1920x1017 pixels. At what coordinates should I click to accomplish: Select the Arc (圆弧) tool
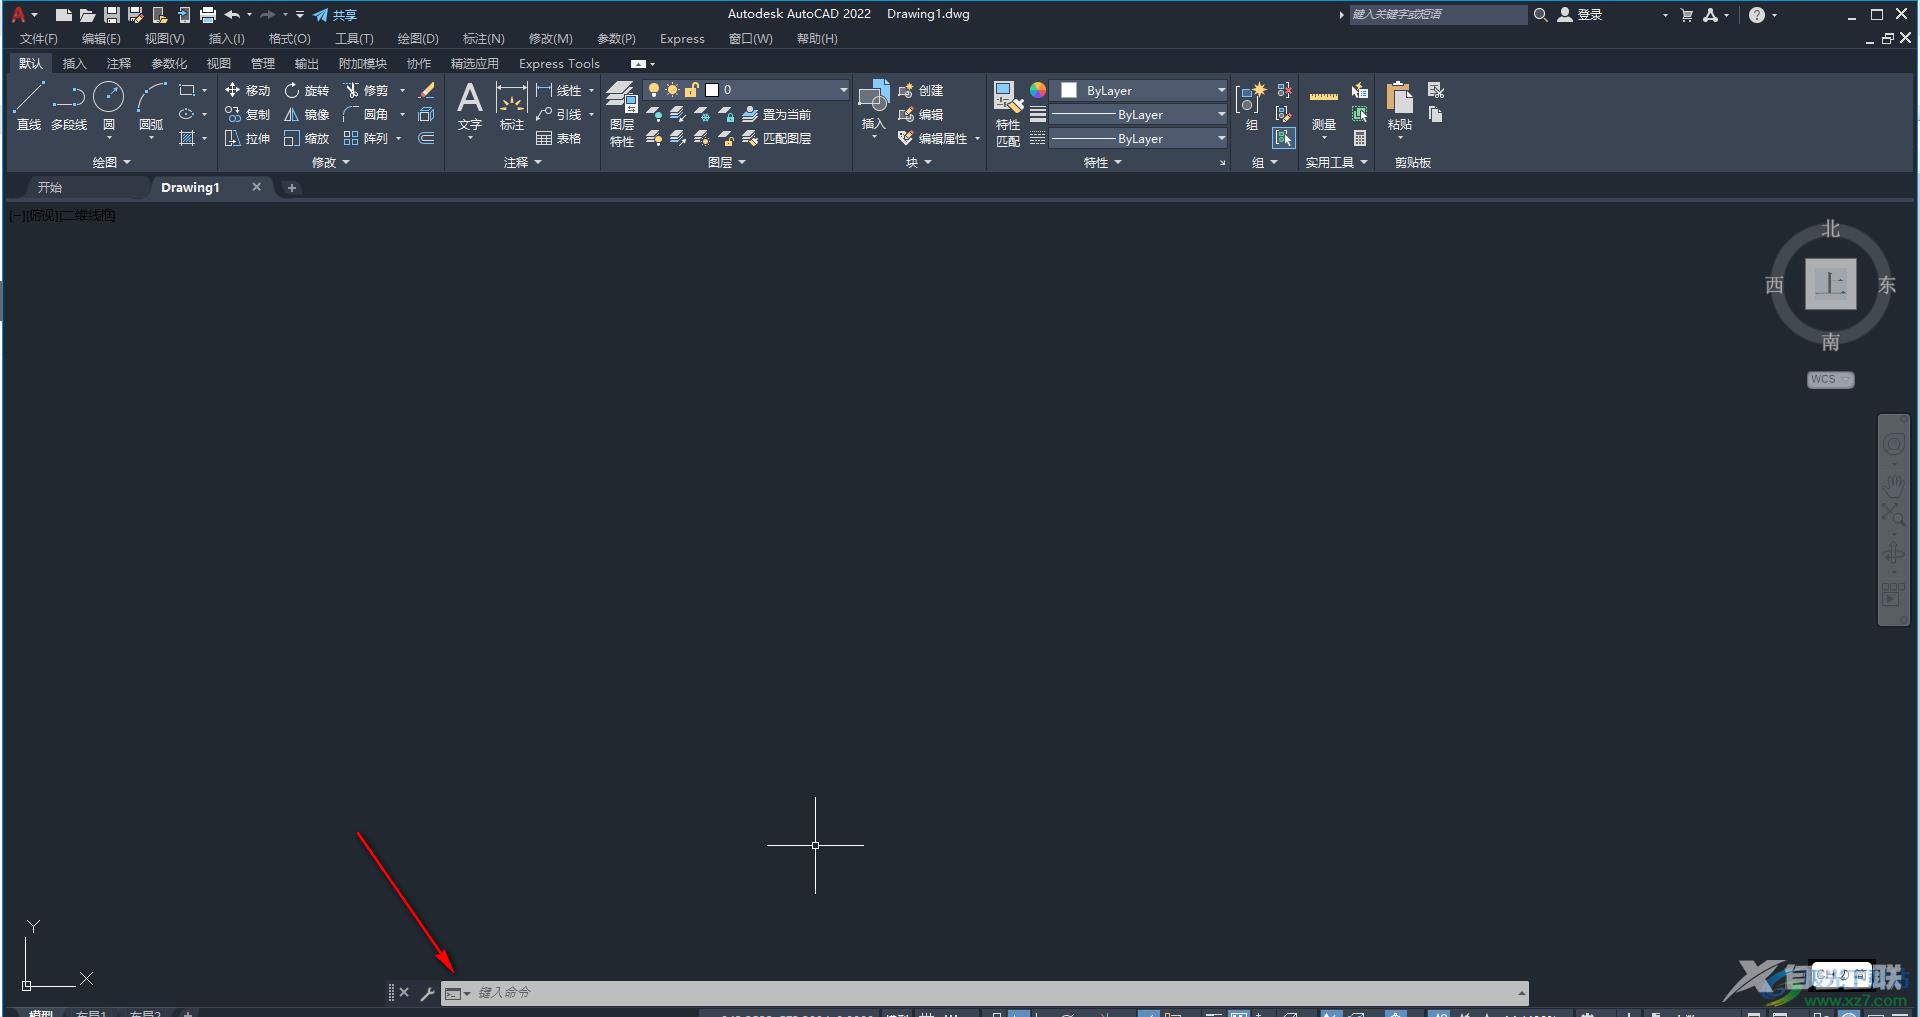click(151, 106)
